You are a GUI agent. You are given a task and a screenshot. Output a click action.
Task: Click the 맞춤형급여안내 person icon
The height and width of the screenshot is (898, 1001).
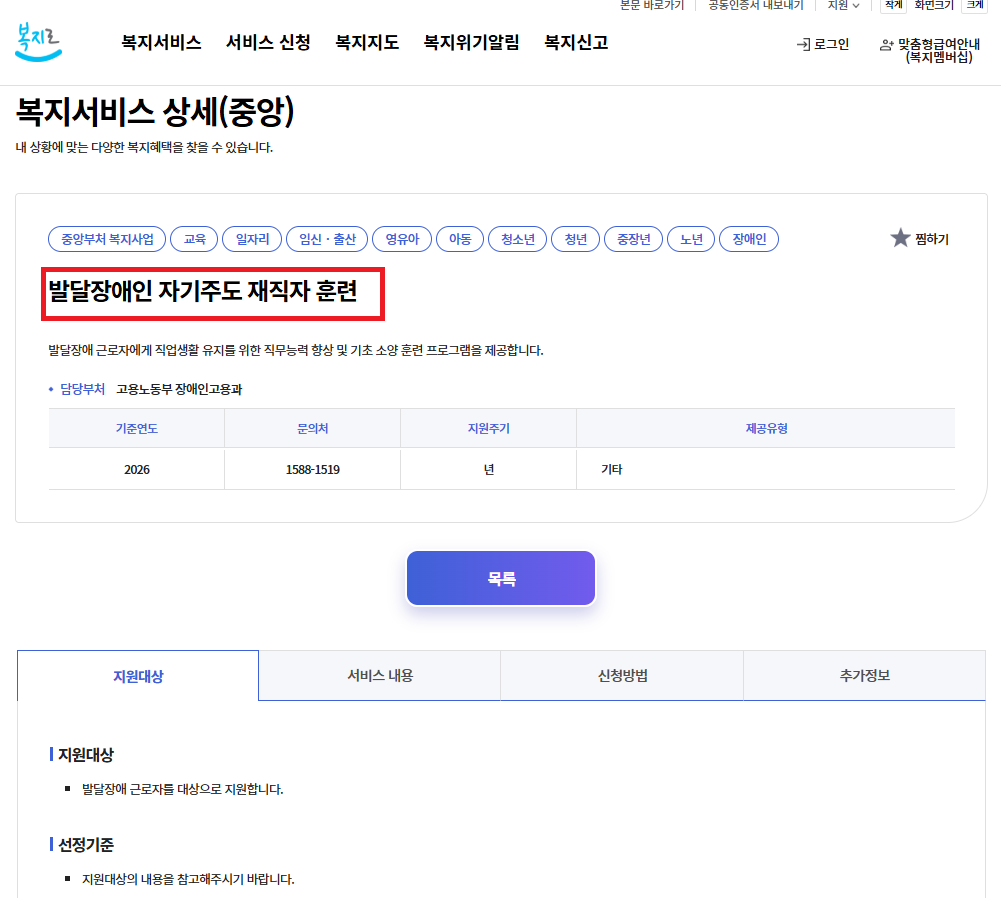click(x=886, y=45)
